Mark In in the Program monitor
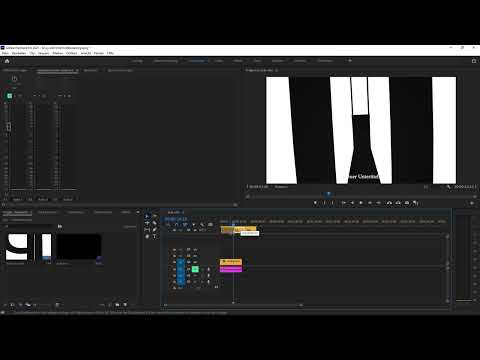This screenshot has width=480, height=360. (324, 203)
